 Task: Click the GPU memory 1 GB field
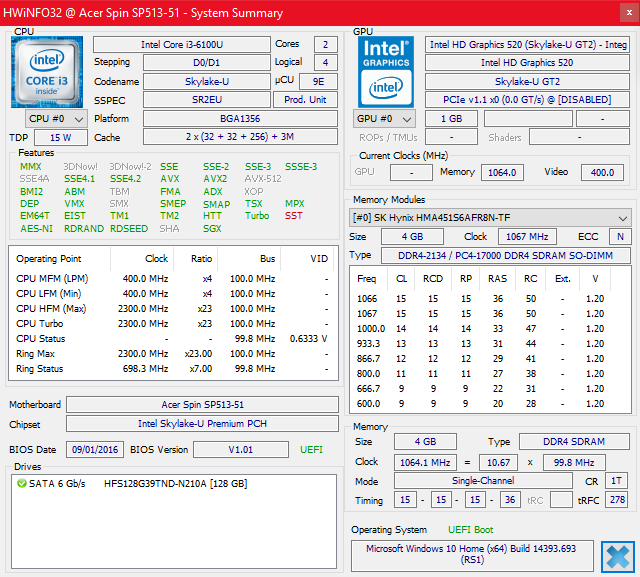(x=451, y=119)
